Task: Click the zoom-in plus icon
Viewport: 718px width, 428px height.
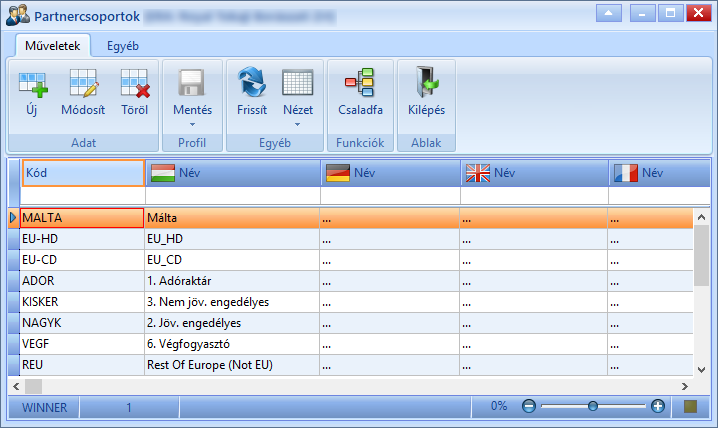Action: click(658, 406)
